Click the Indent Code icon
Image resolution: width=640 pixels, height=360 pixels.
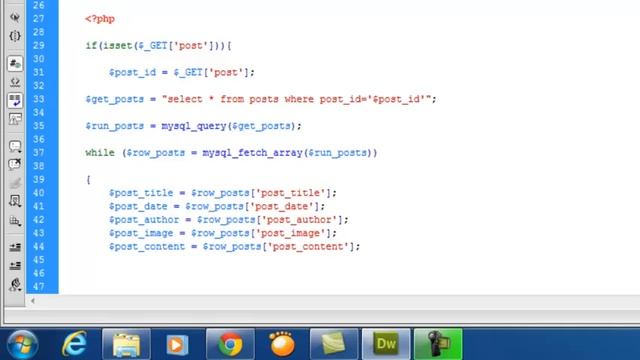(x=15, y=247)
